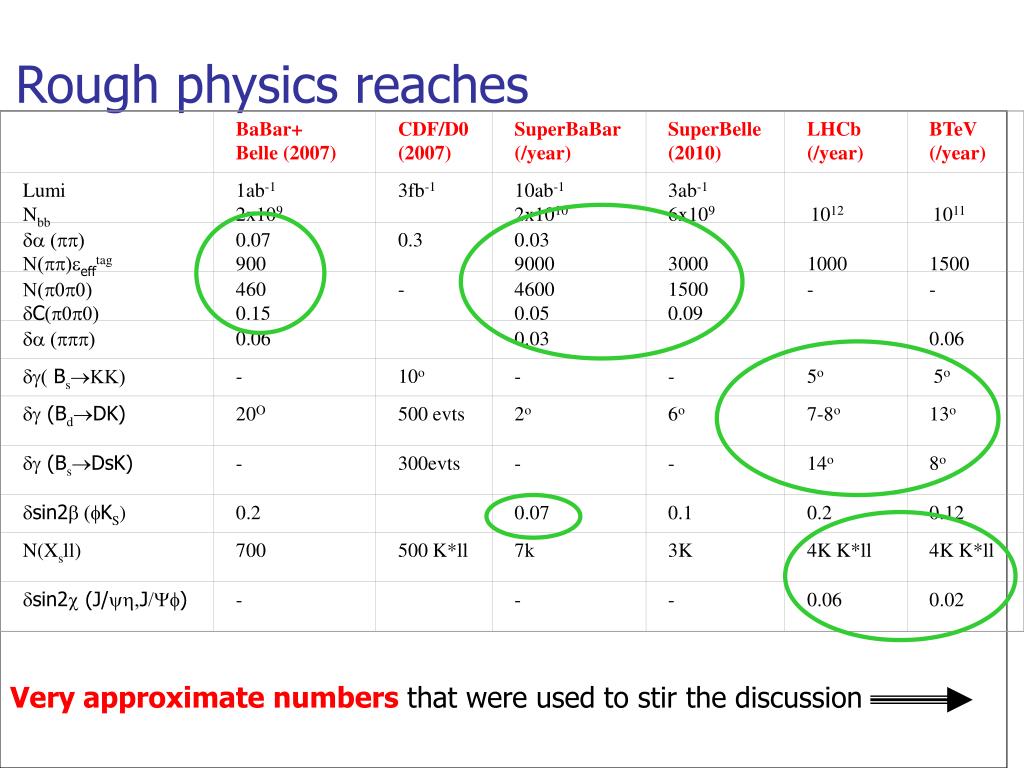Select the 'LHCb (/year)' column header
This screenshot has width=1024, height=768.
[x=835, y=141]
